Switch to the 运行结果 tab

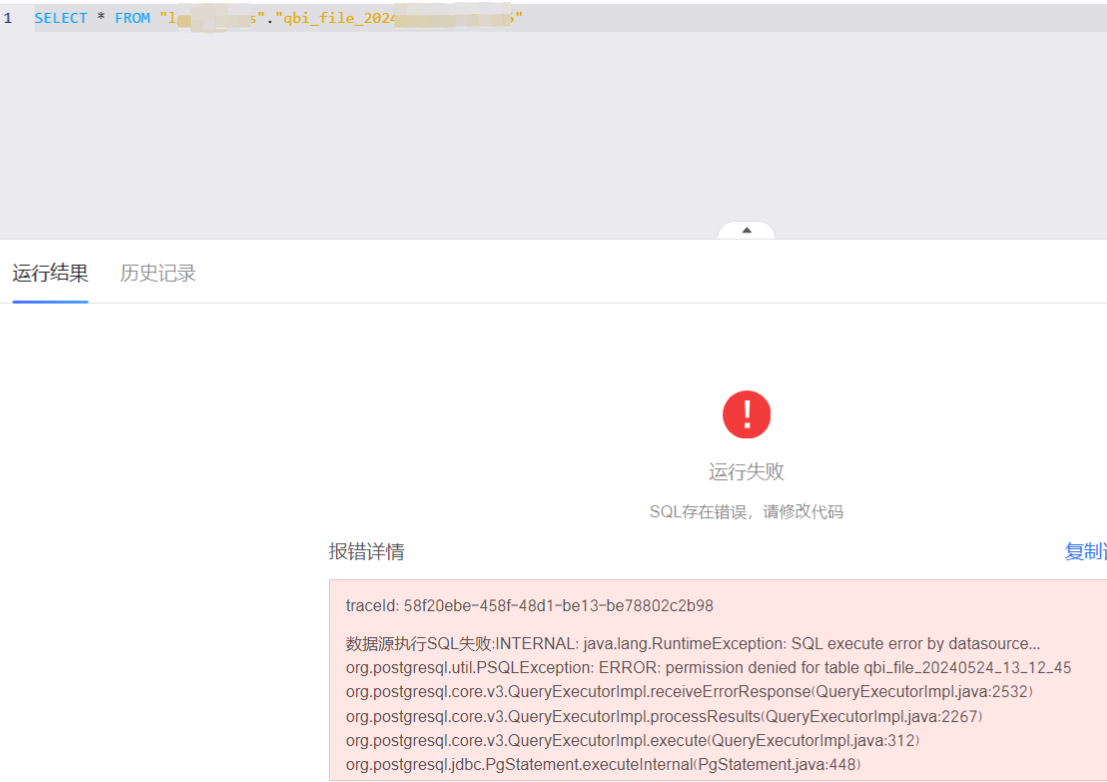click(50, 273)
